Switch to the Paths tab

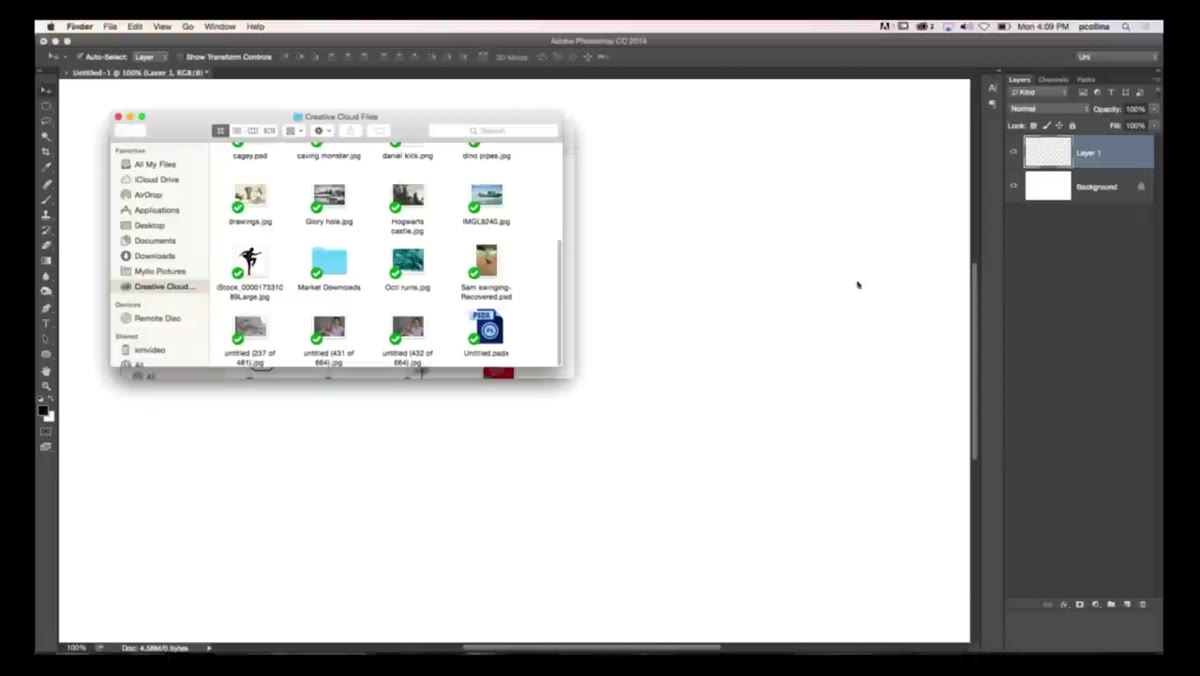(x=1085, y=79)
